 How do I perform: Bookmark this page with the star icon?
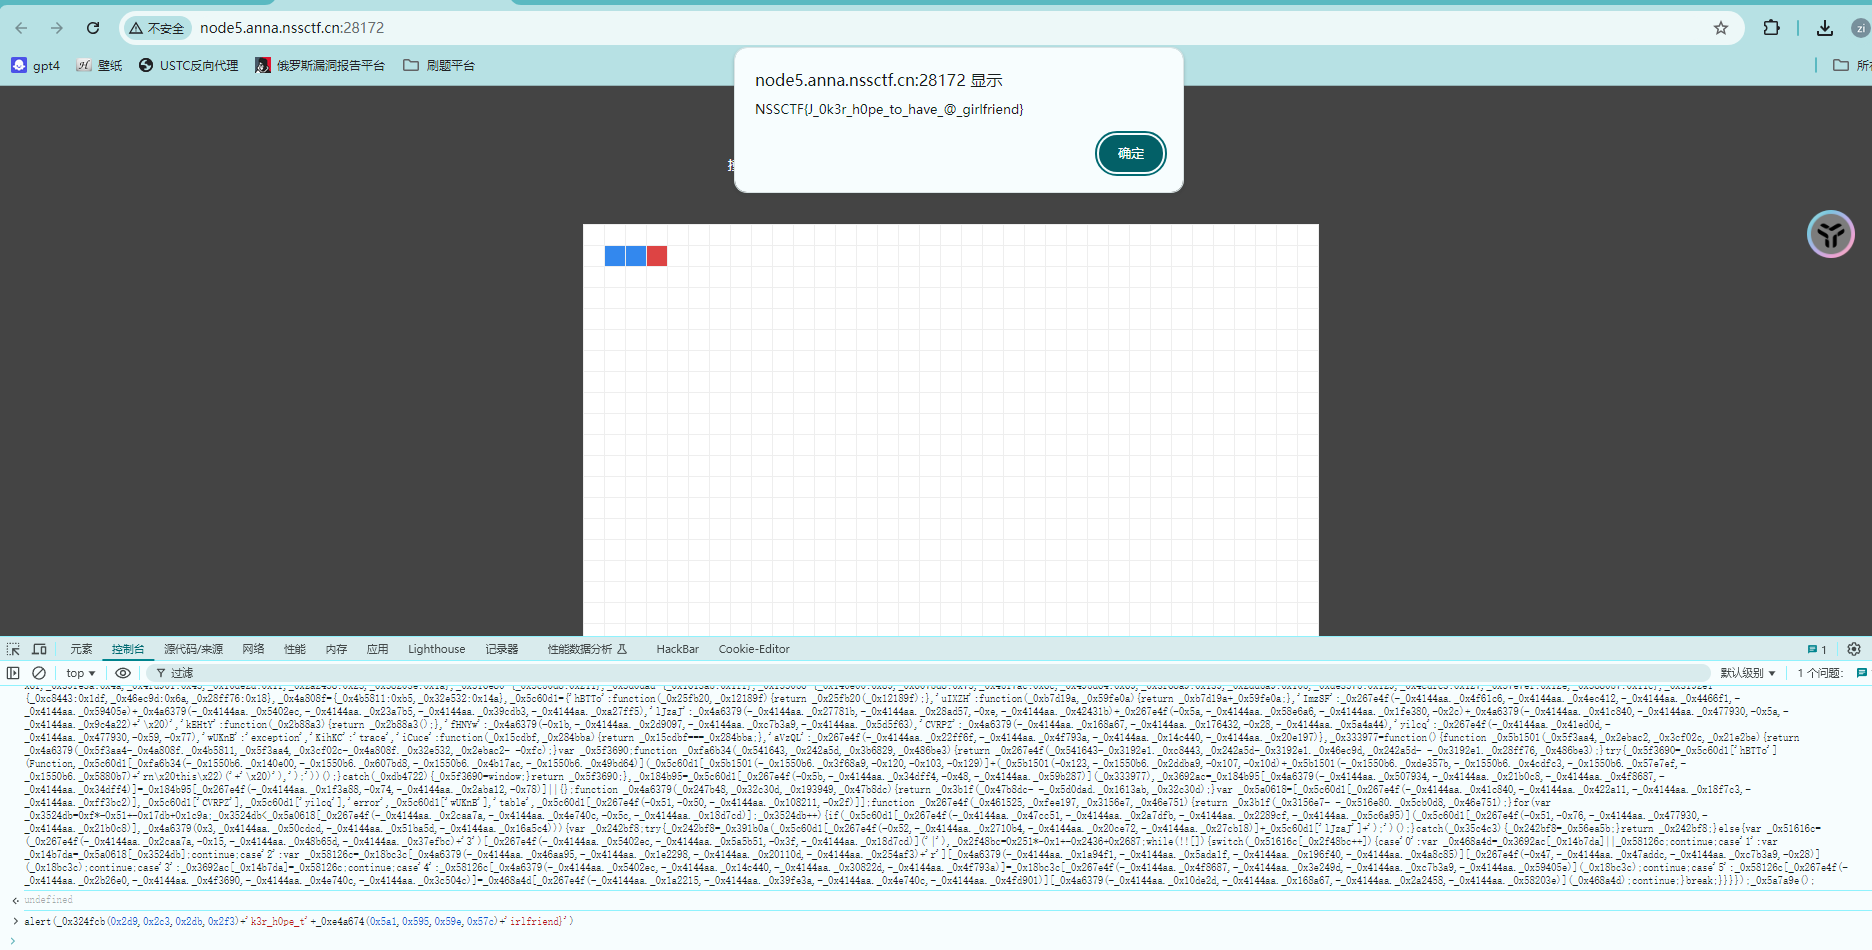point(1720,28)
